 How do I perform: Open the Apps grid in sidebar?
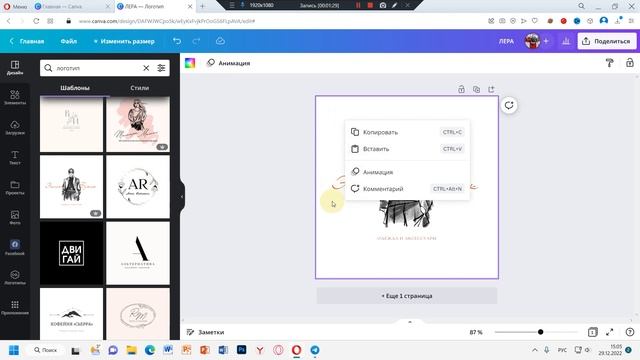[x=15, y=308]
